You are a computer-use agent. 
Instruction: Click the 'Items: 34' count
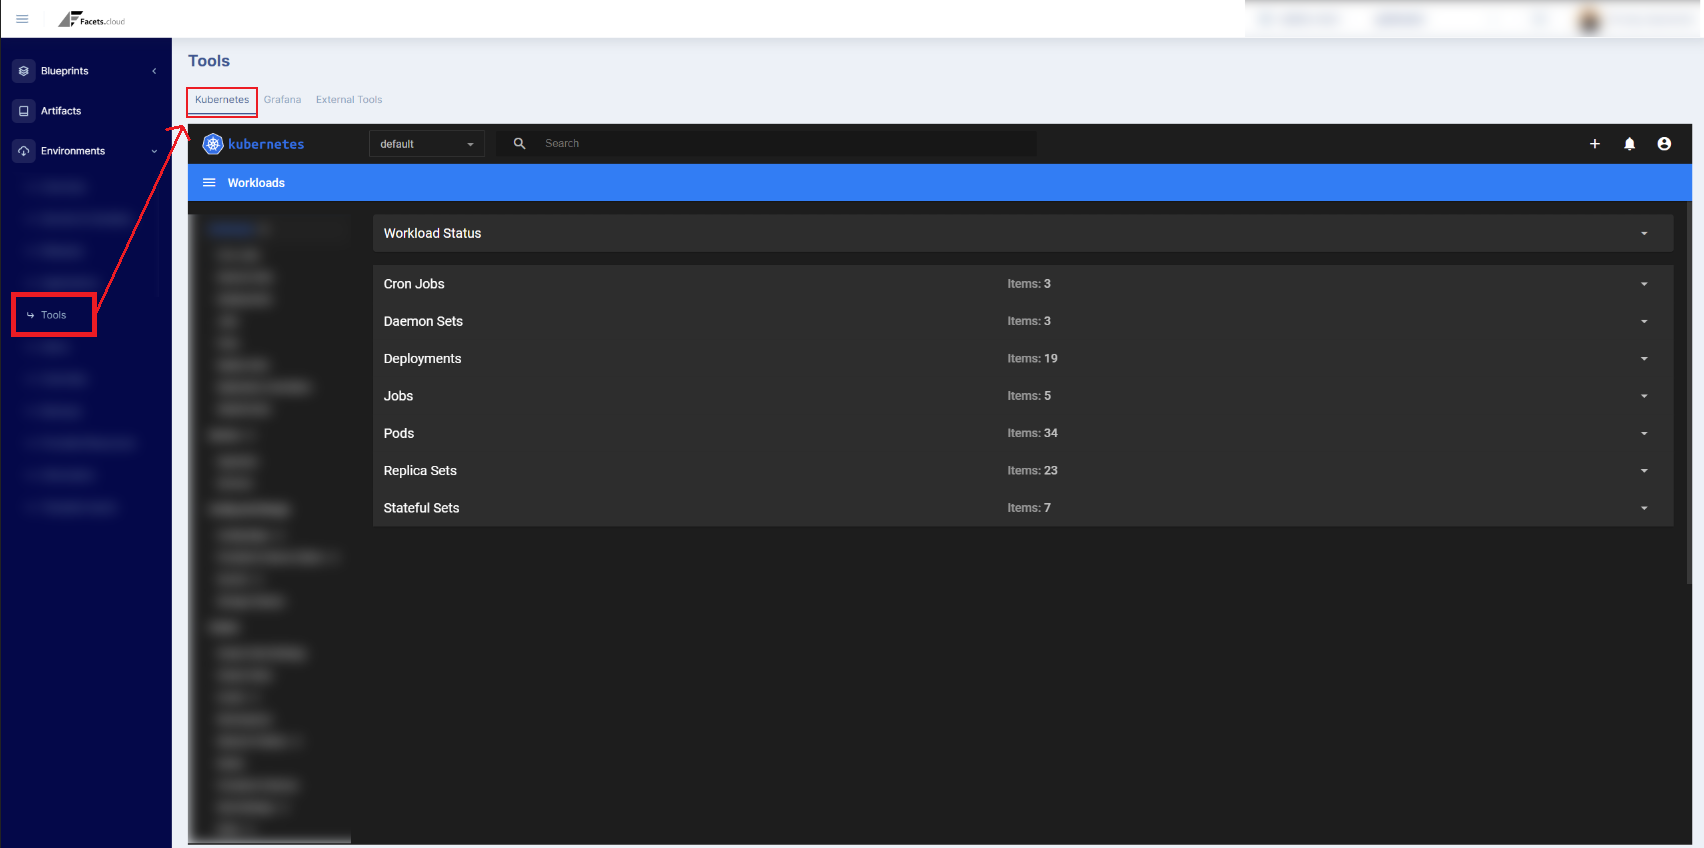(1032, 433)
